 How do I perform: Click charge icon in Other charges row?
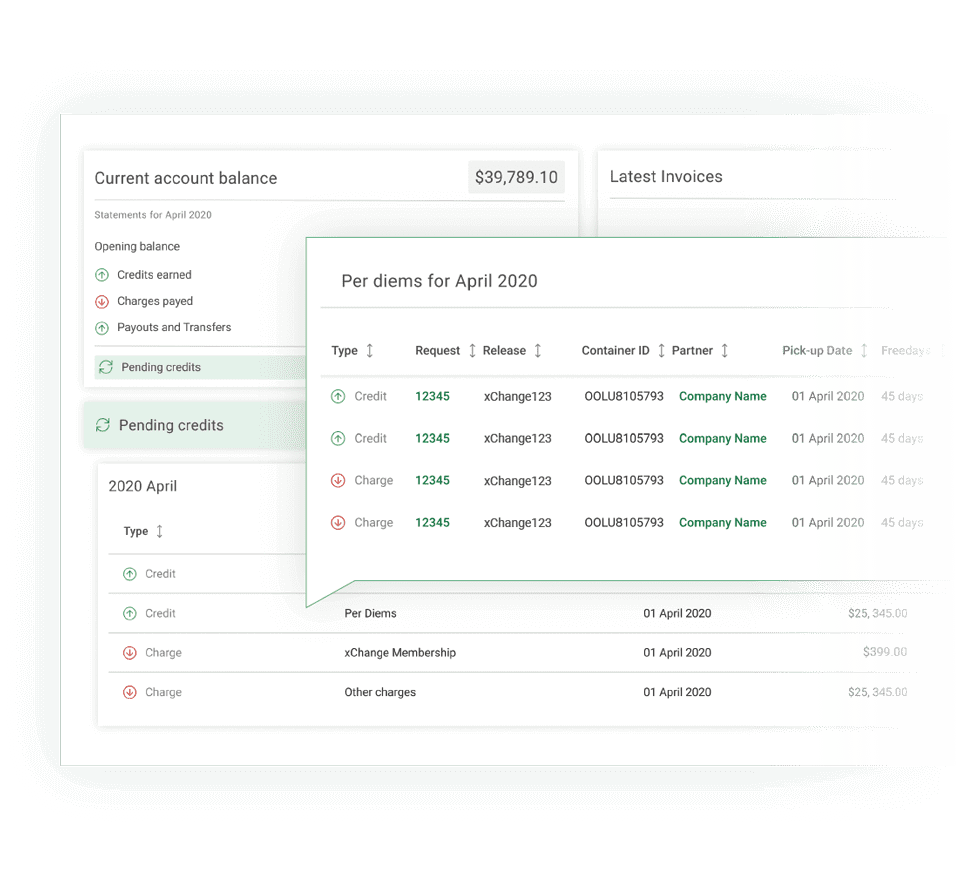[130, 692]
